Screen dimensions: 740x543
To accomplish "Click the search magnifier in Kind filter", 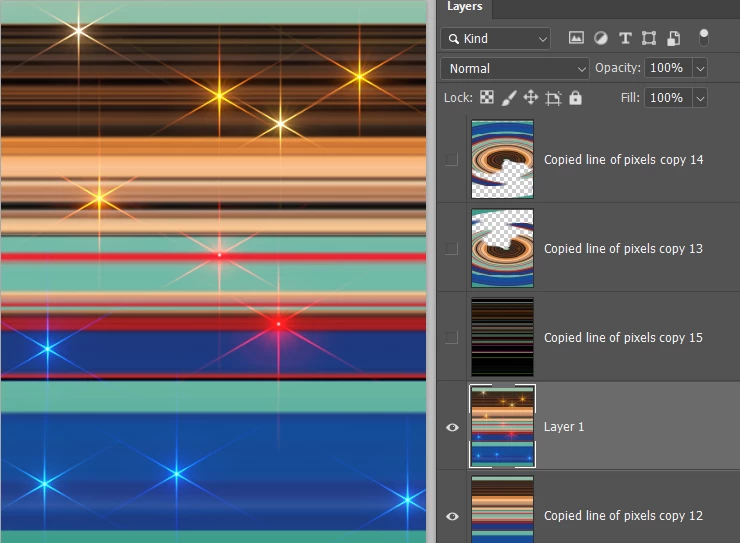I will (454, 39).
